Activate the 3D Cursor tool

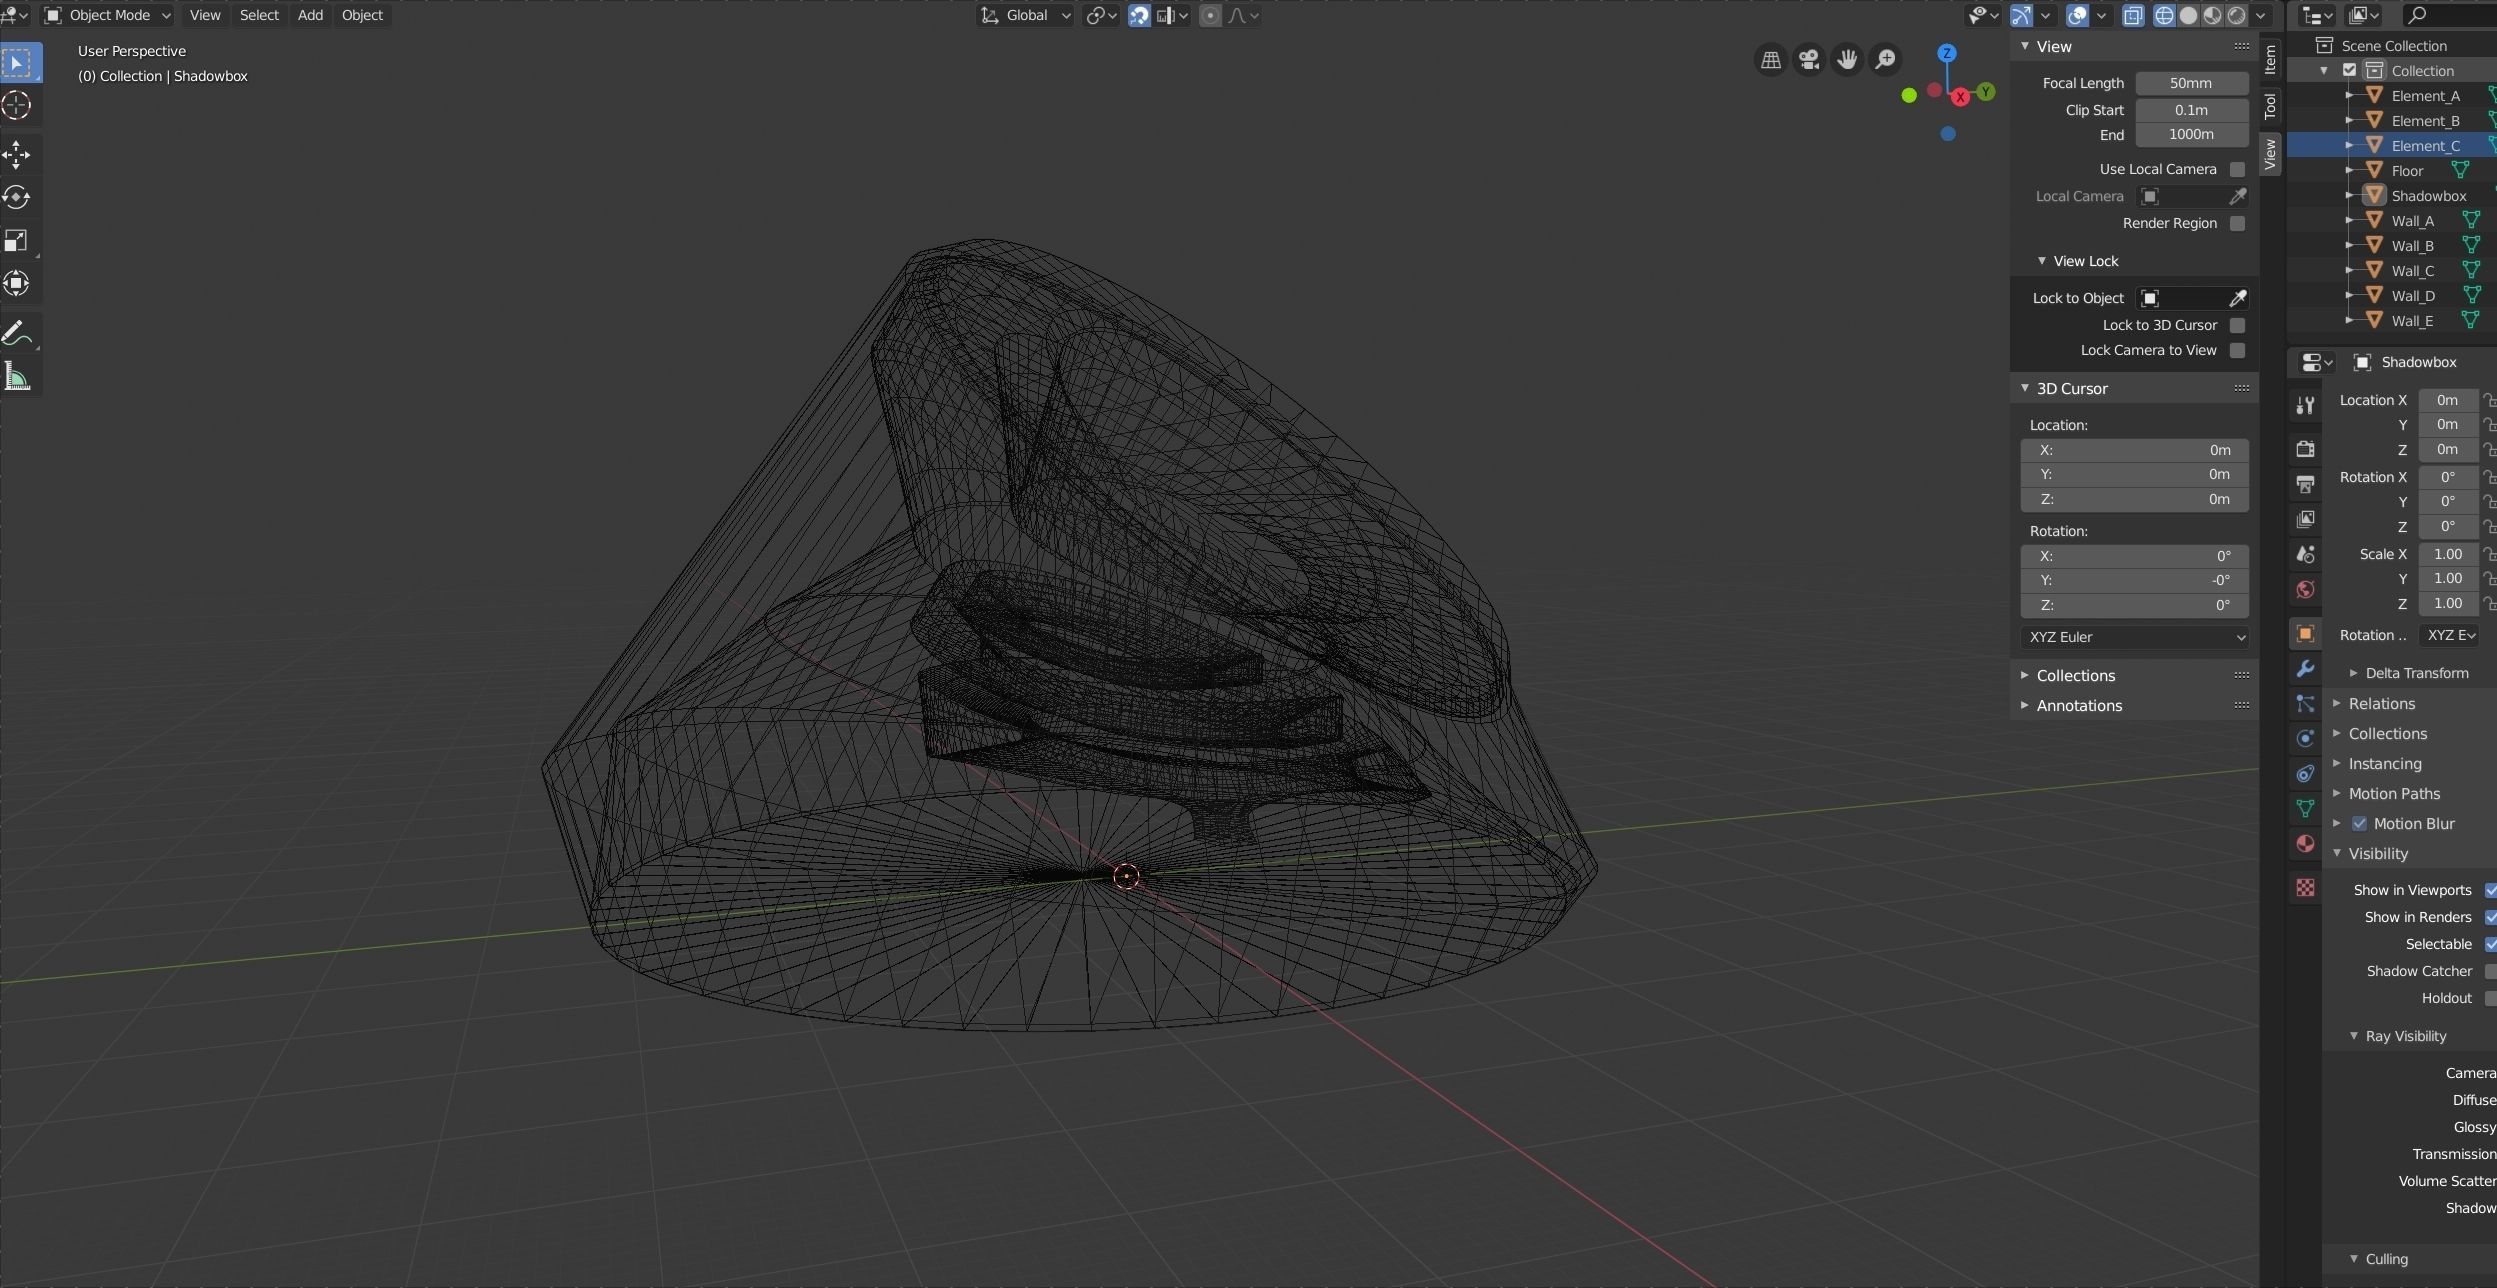(x=17, y=106)
